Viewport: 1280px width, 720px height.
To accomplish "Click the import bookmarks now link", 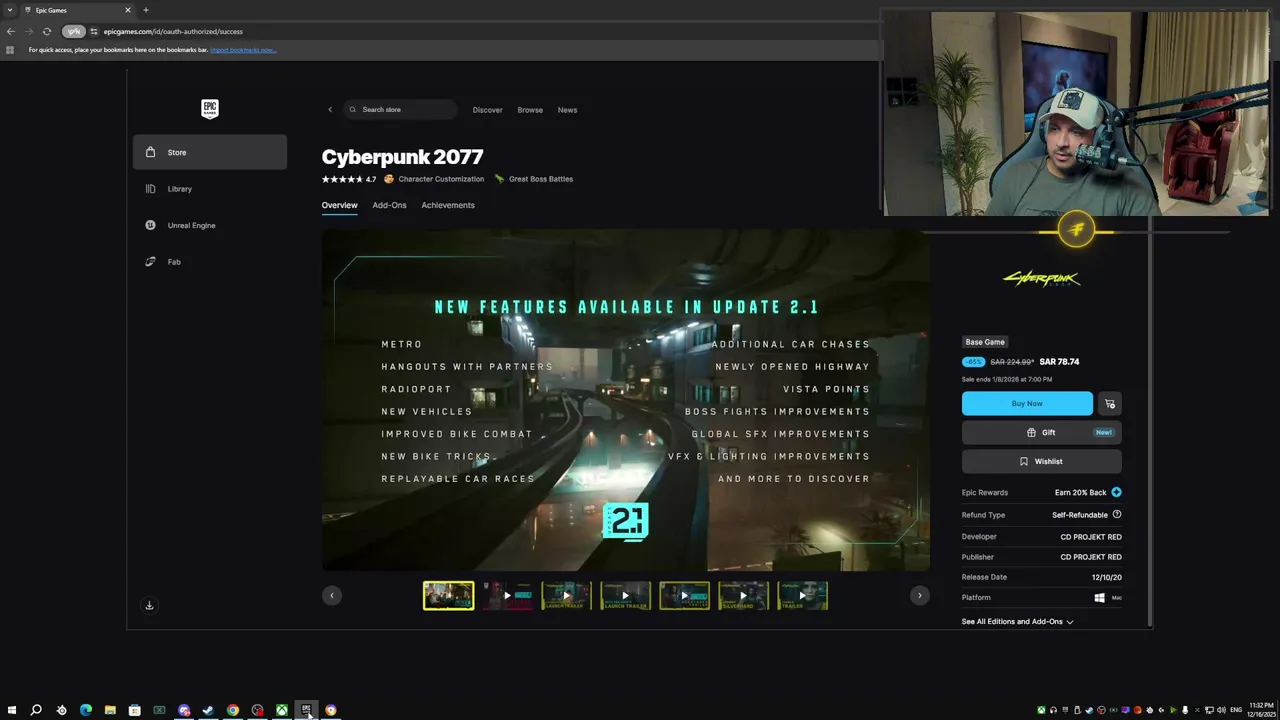I will click(x=243, y=50).
